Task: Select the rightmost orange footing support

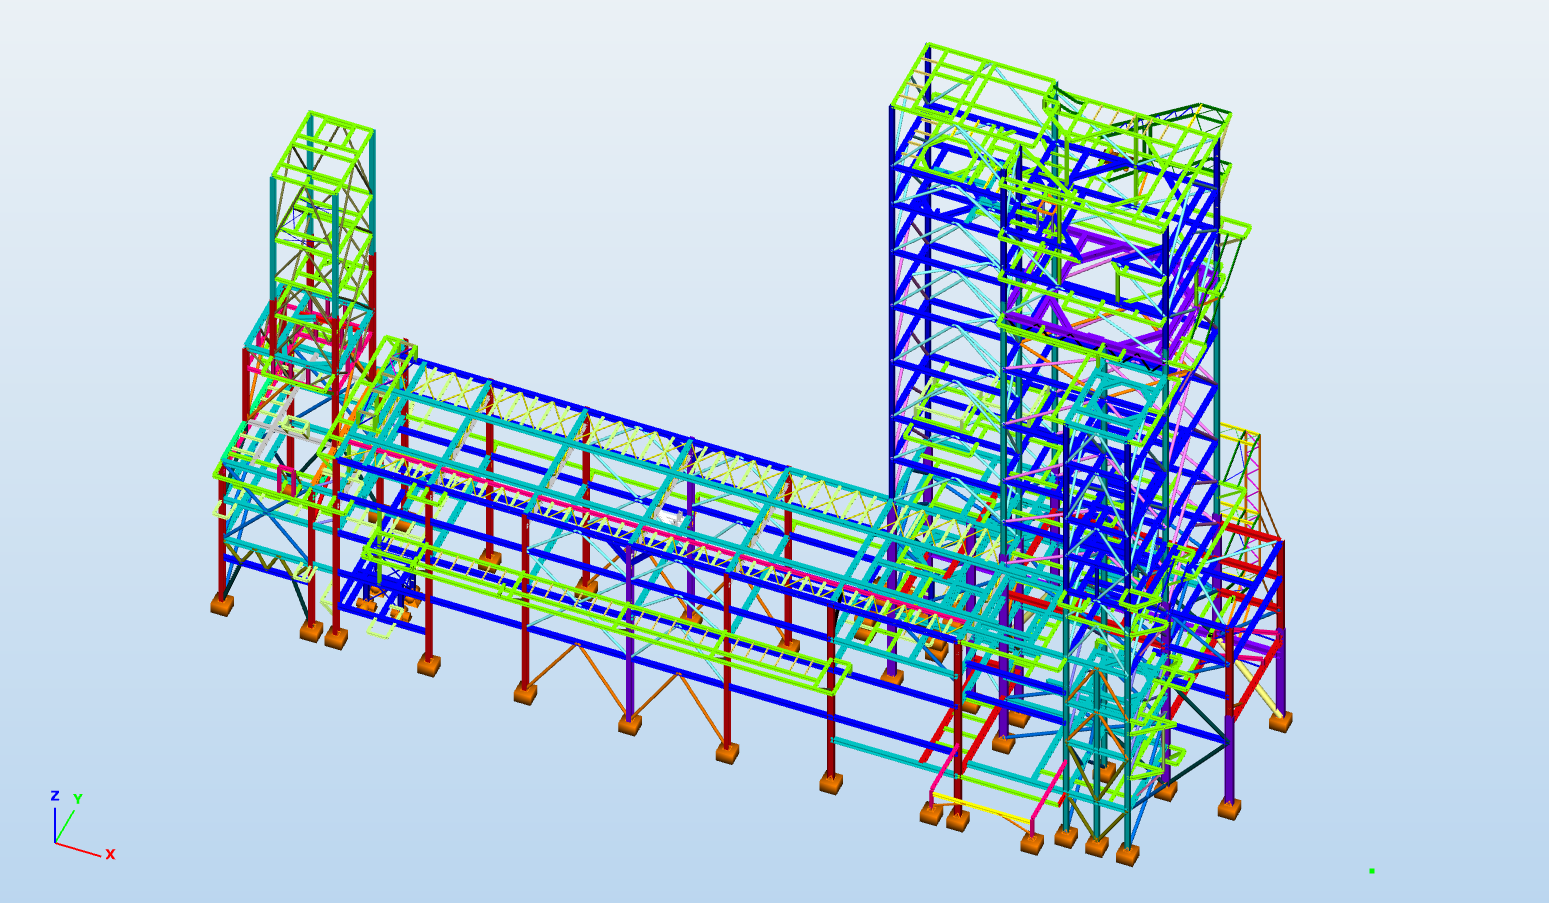Action: [1280, 720]
